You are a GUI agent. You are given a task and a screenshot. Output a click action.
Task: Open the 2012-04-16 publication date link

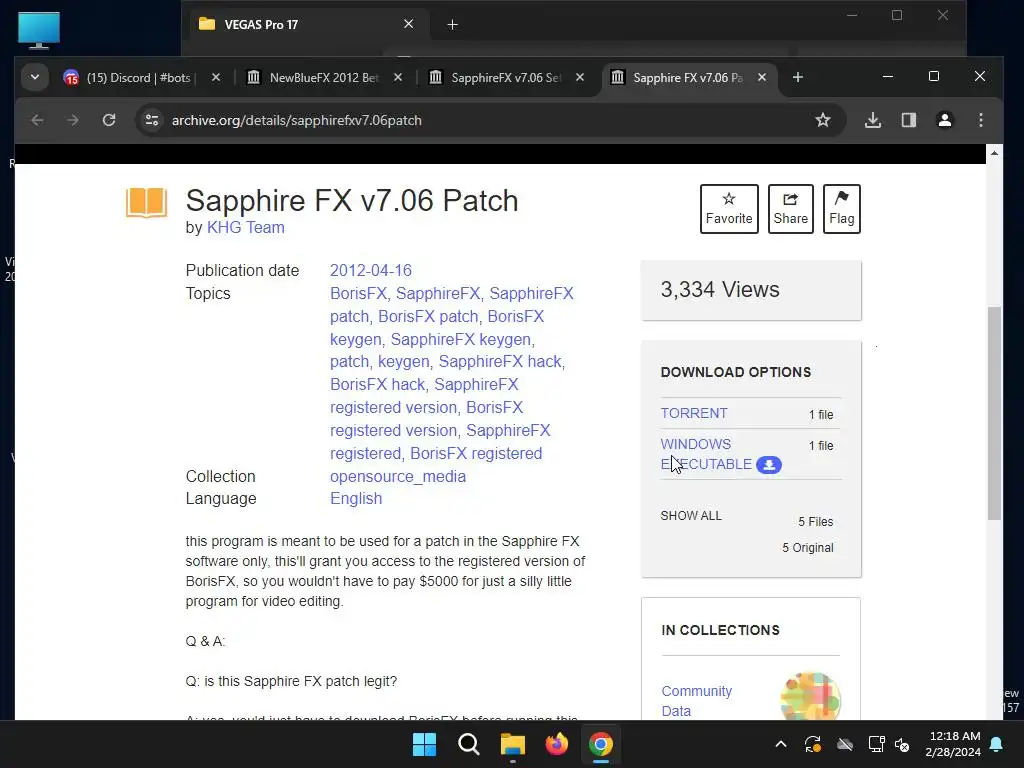click(x=370, y=270)
